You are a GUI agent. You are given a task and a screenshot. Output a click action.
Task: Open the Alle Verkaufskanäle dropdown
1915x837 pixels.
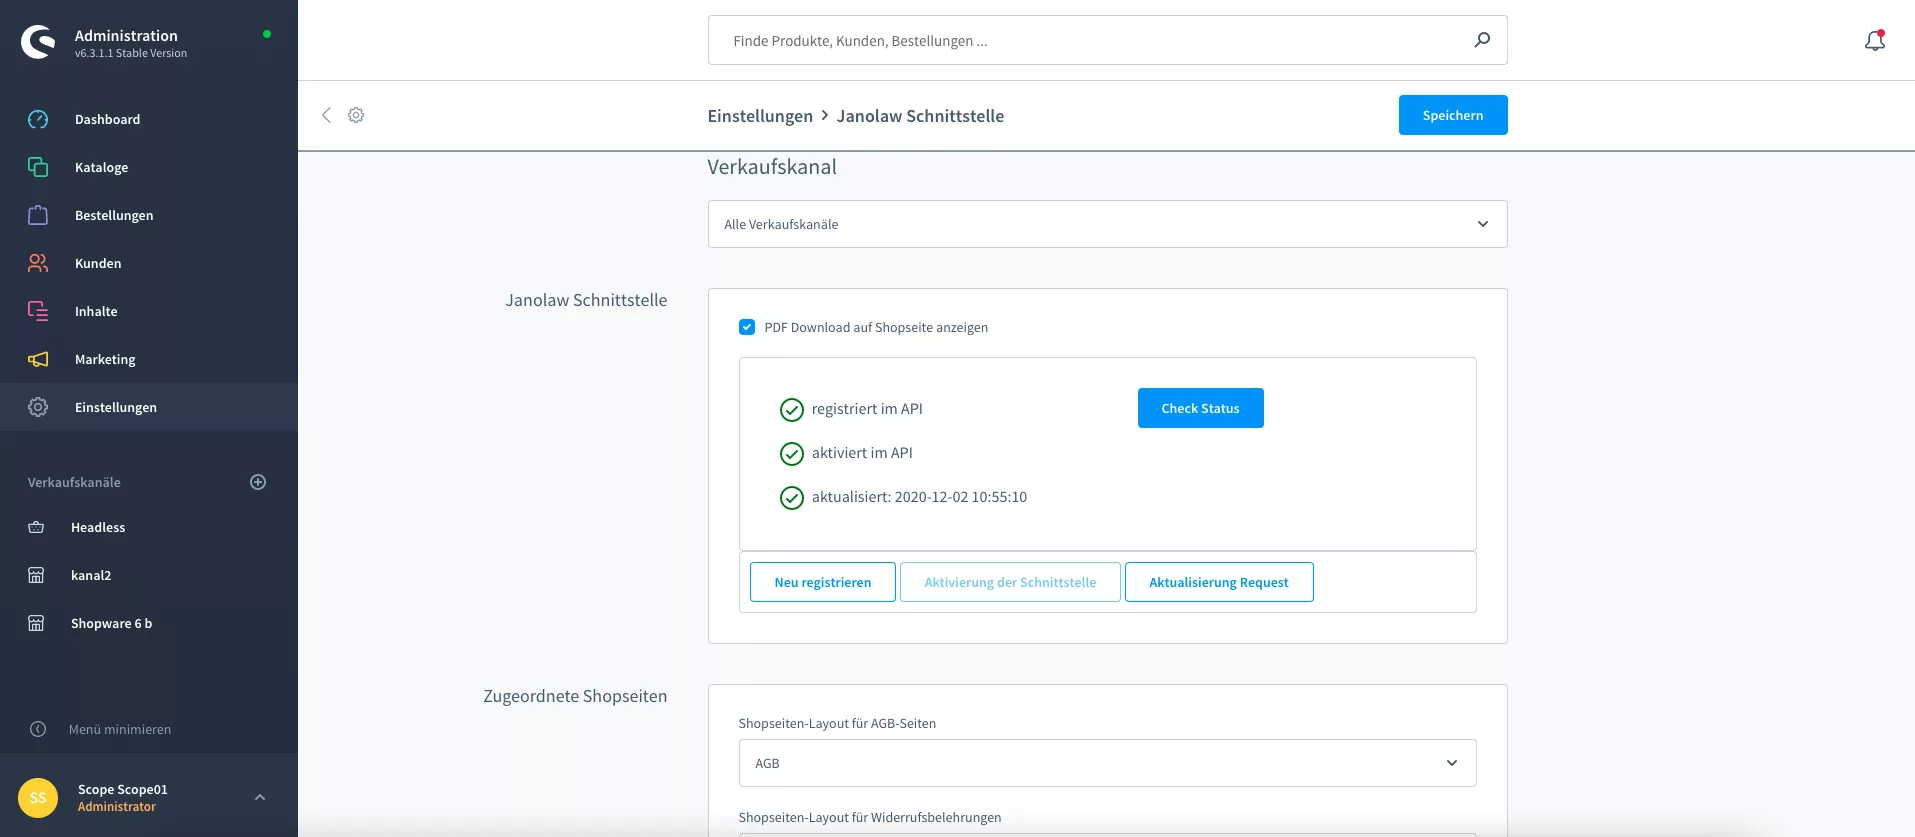1107,224
